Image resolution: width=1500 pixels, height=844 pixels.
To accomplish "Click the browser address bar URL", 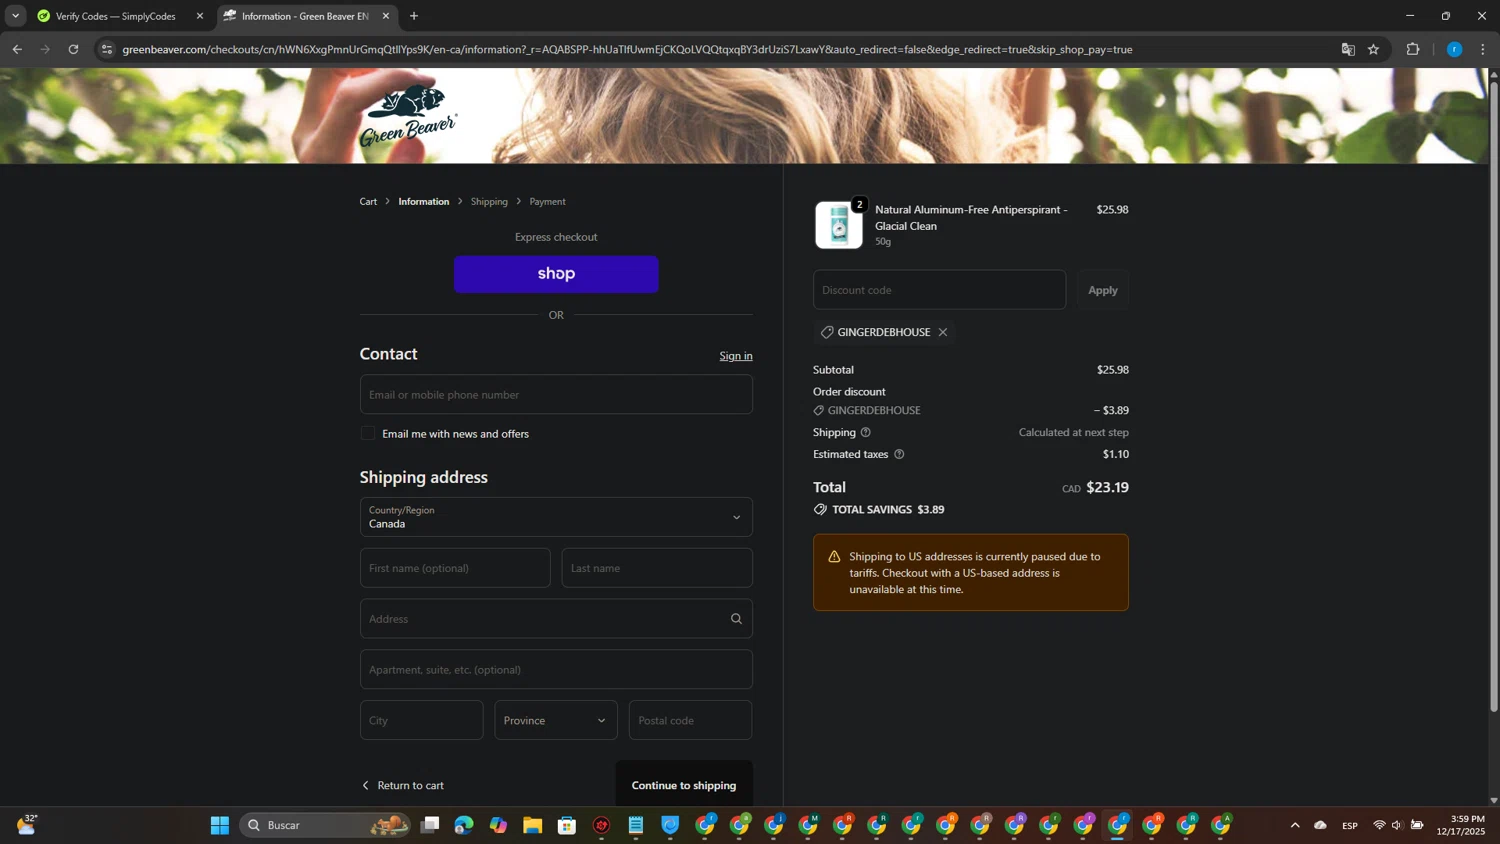I will 627,49.
